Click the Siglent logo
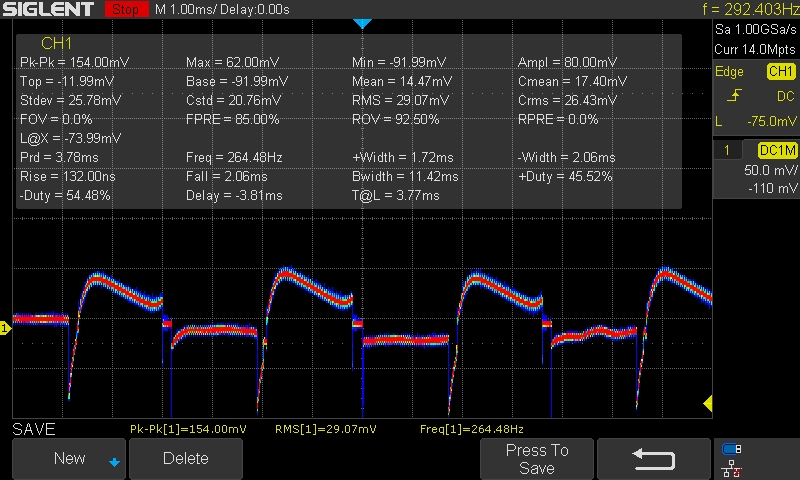This screenshot has height=480, width=800. coord(48,9)
